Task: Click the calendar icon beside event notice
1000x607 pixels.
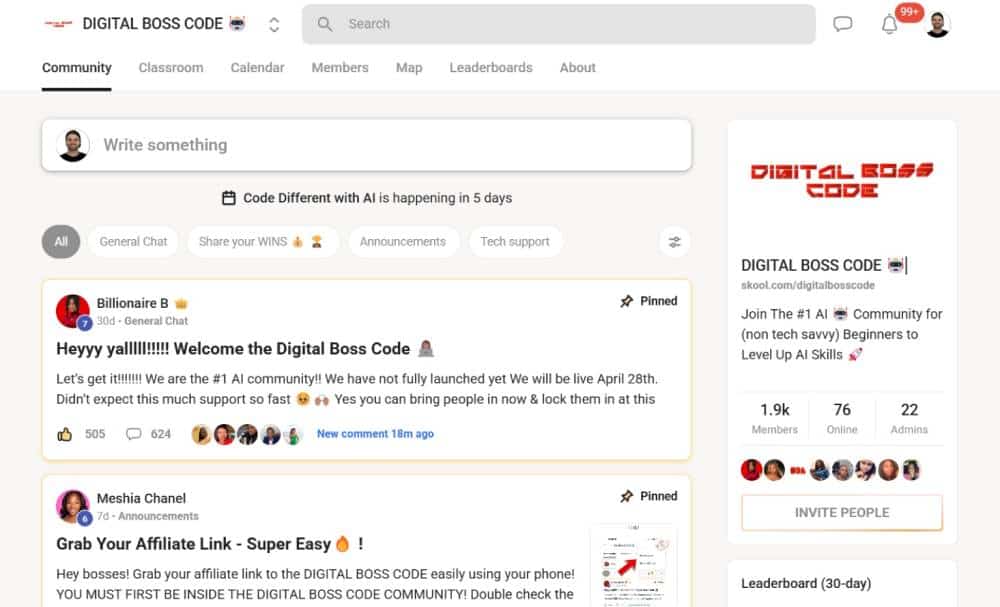Action: (229, 198)
